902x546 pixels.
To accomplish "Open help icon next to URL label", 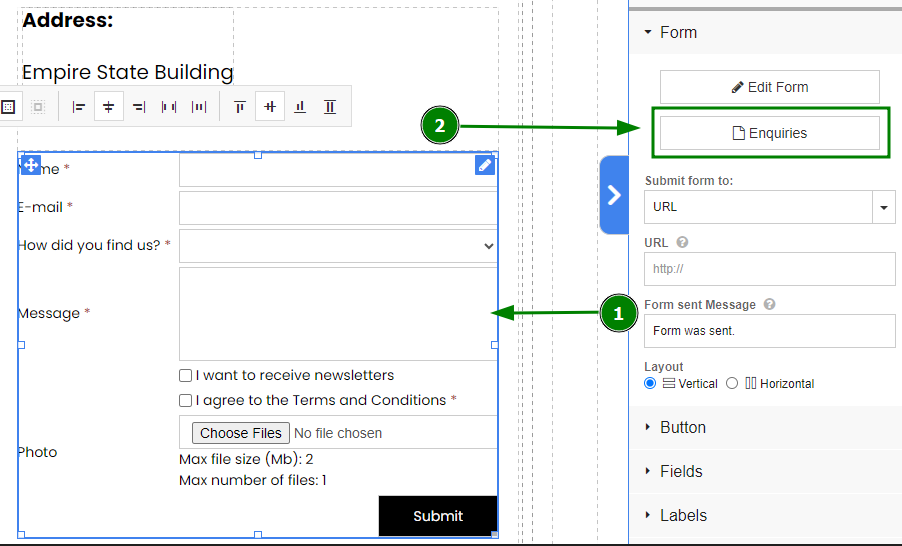I will [682, 242].
